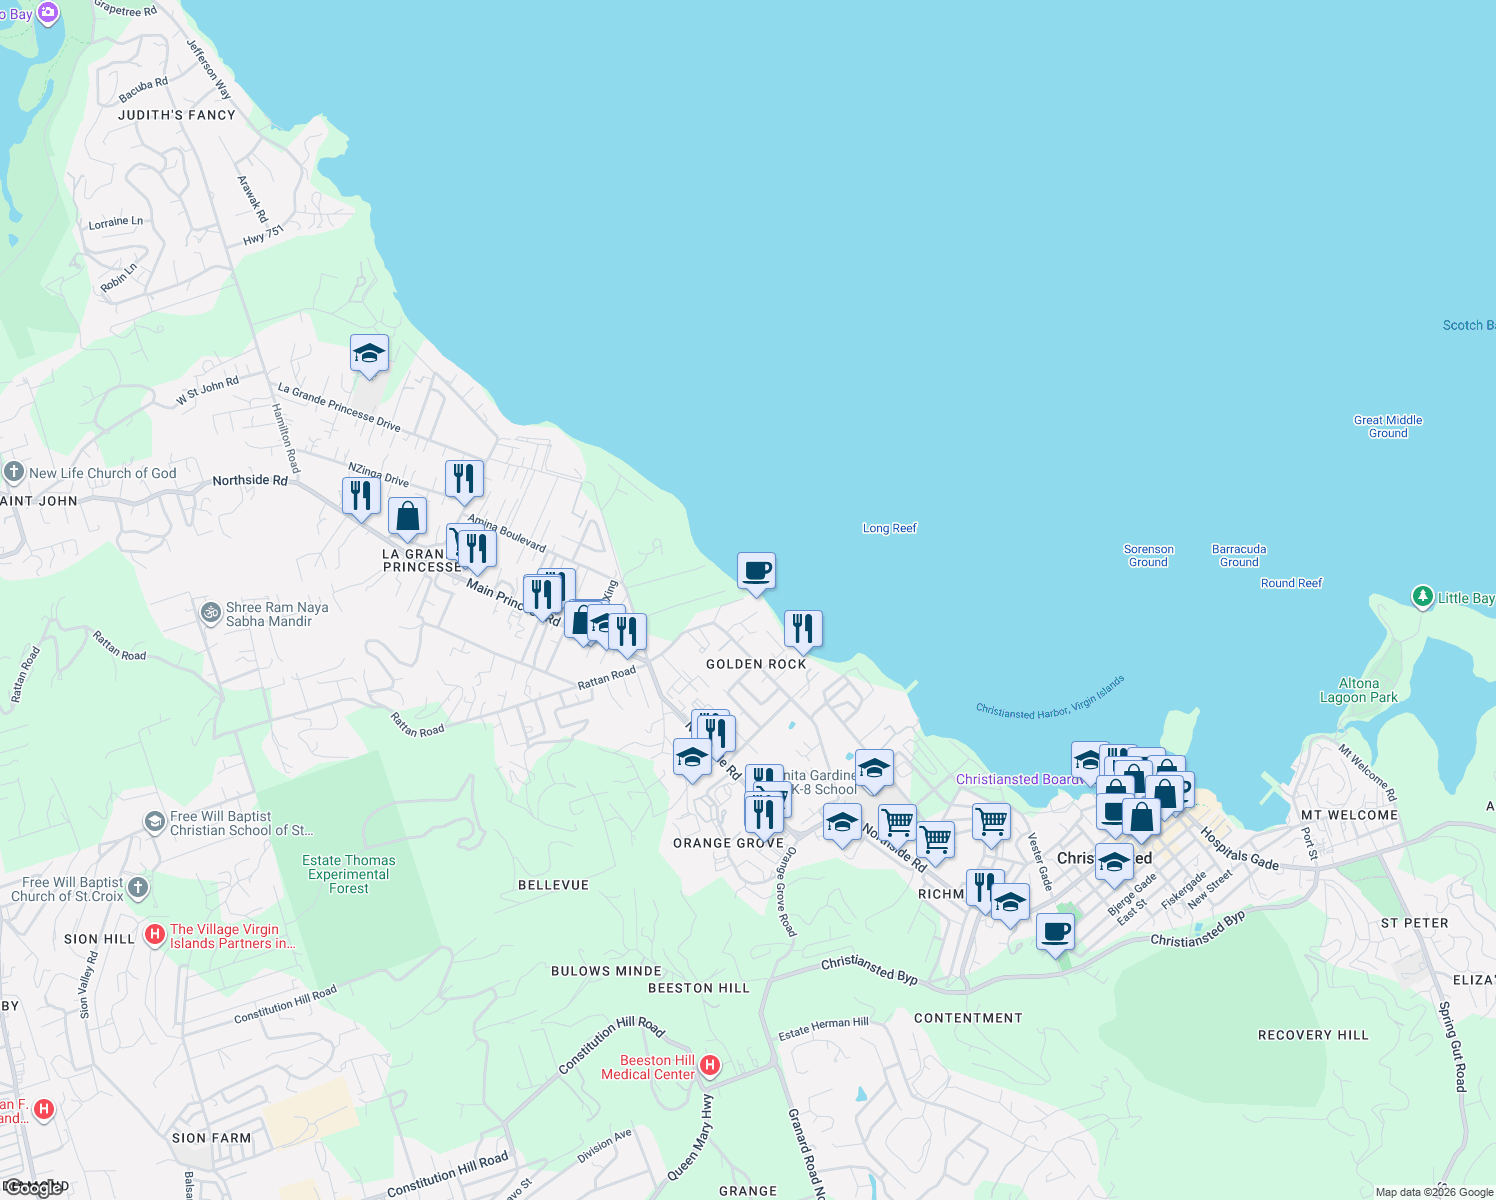The width and height of the screenshot is (1496, 1200).
Task: Select the JUDITH'S FANCY neighborhood label
Action: pyautogui.click(x=177, y=115)
